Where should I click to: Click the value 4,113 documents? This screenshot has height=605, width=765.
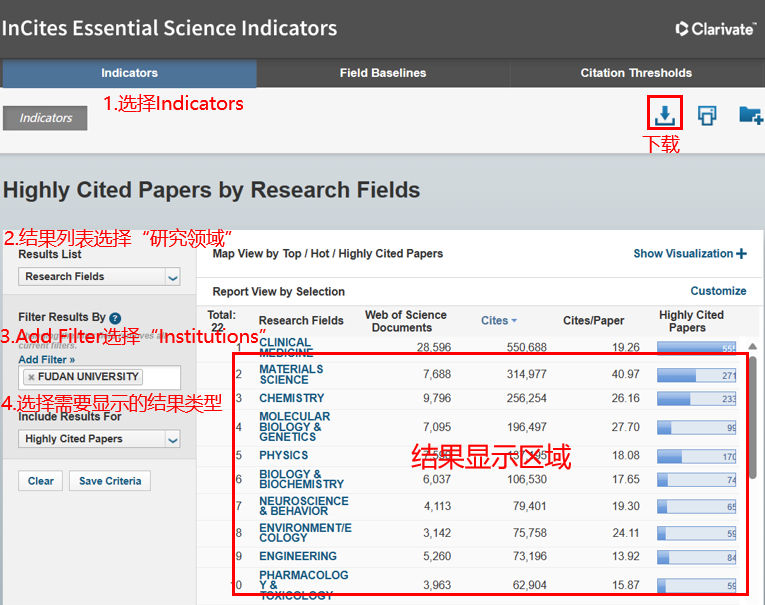pyautogui.click(x=437, y=506)
